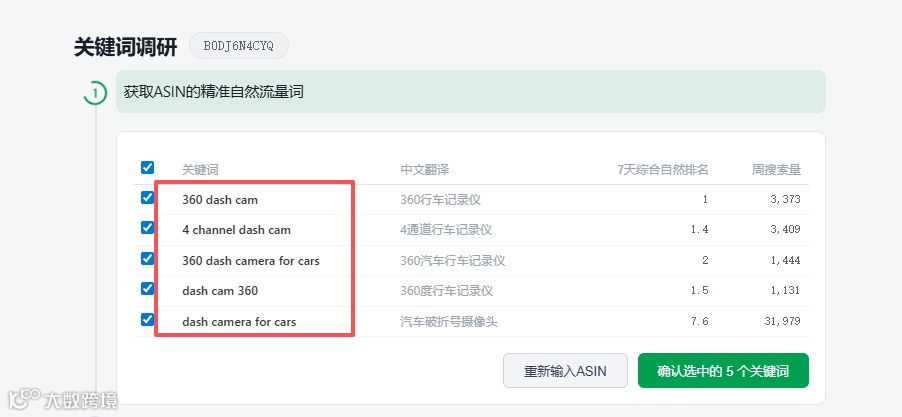Click the 获取ASIN的精准自然流量词 step banner
The height and width of the screenshot is (417, 902).
point(470,92)
